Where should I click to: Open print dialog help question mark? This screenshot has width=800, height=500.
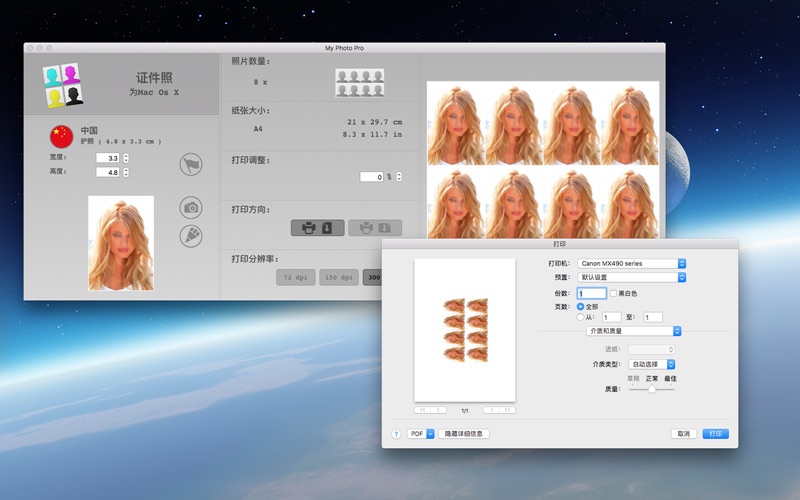coord(396,434)
